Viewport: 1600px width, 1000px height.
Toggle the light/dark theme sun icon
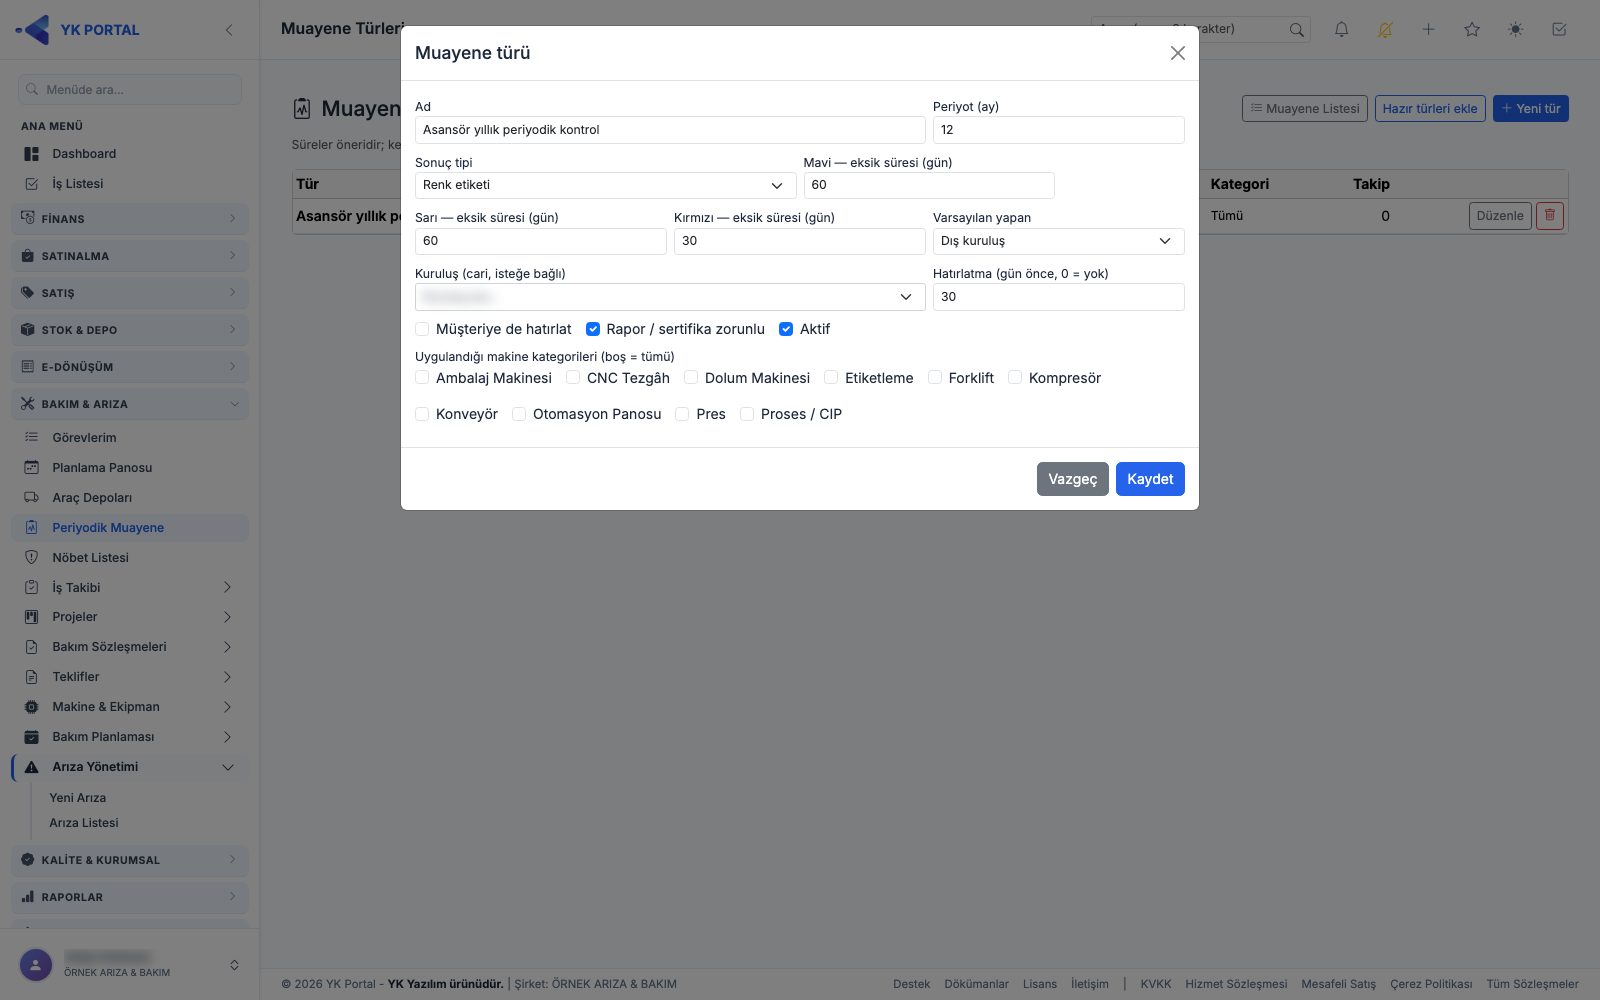(x=1516, y=29)
